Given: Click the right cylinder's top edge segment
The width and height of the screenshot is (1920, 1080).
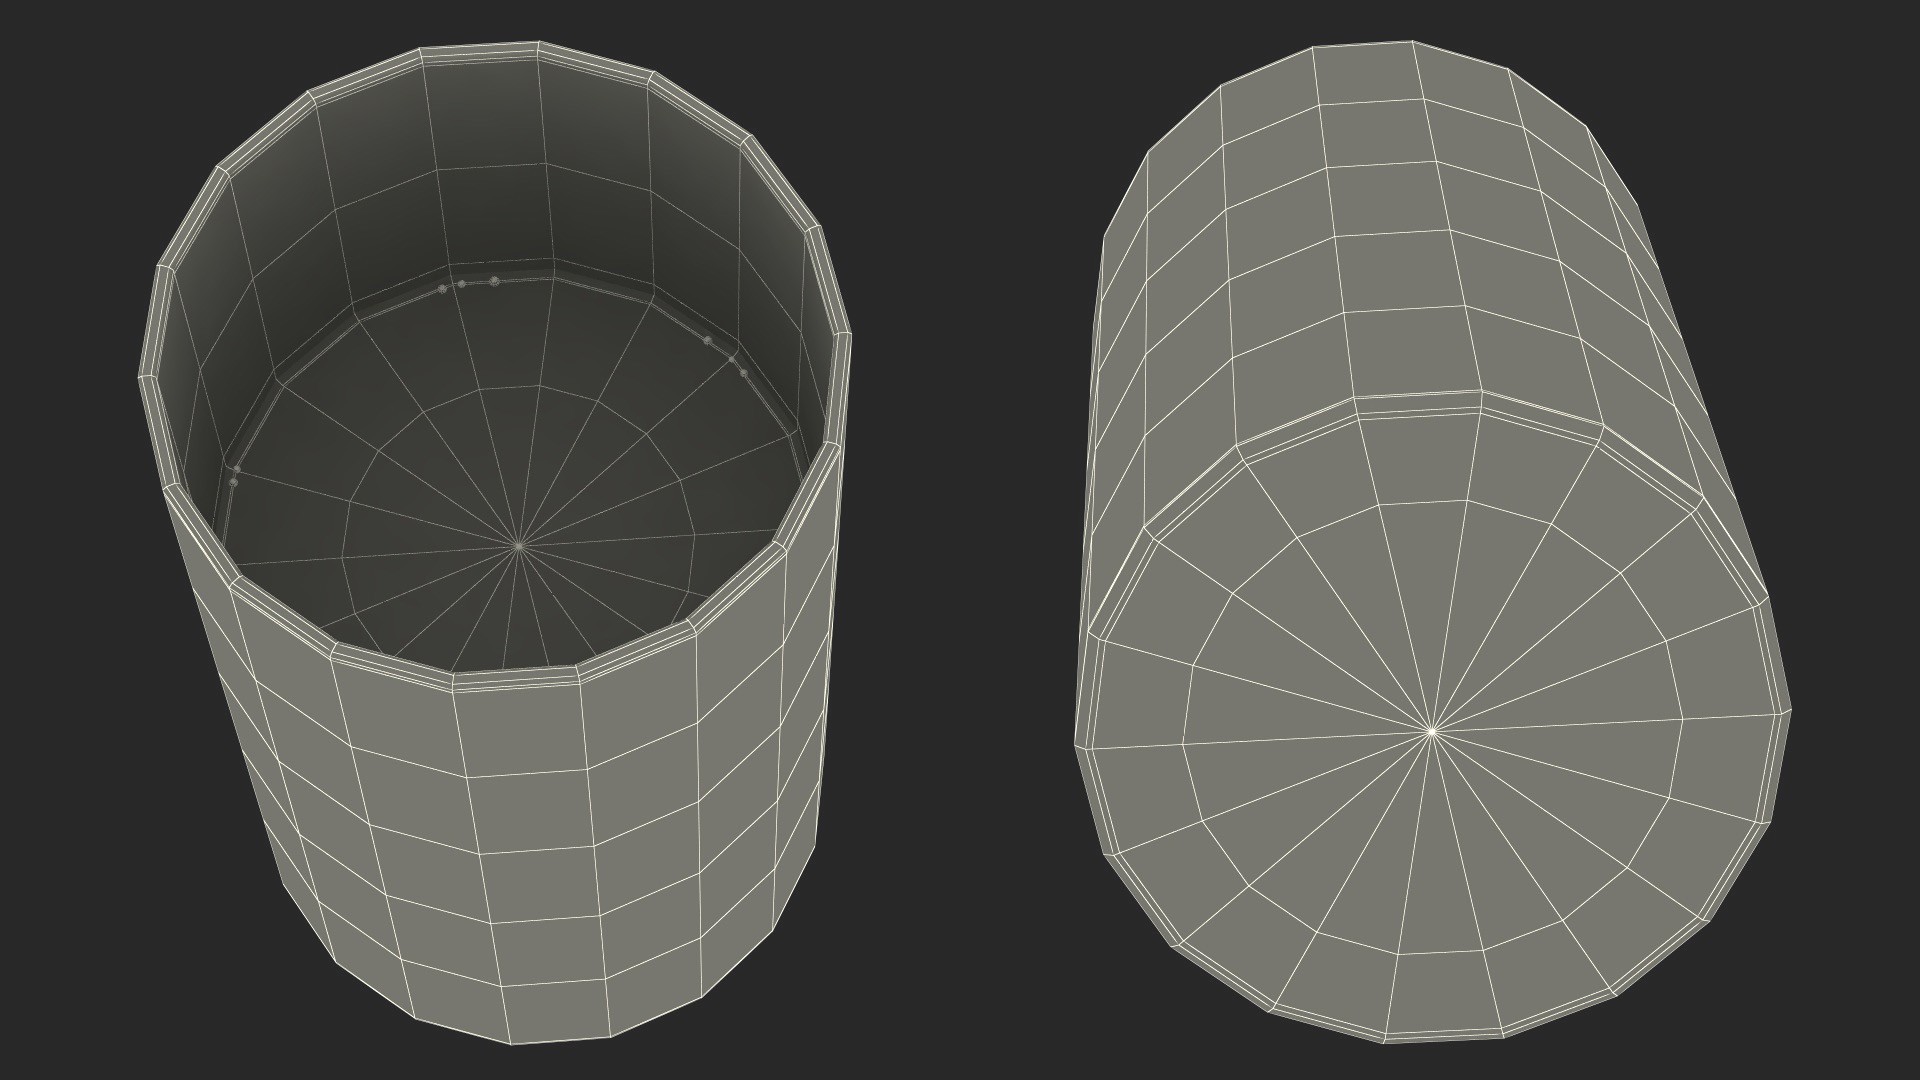Looking at the screenshot, I should (1362, 45).
